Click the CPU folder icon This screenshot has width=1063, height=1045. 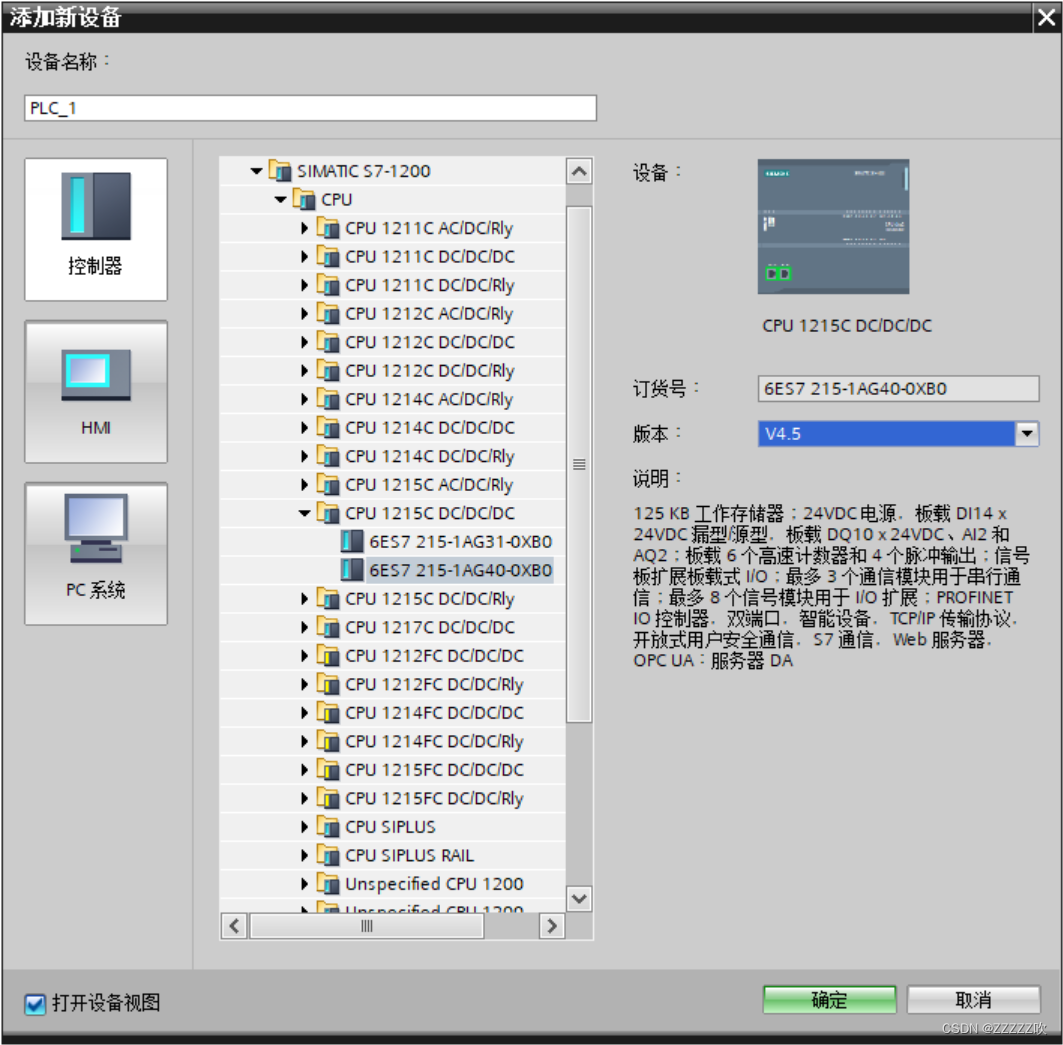[x=304, y=199]
